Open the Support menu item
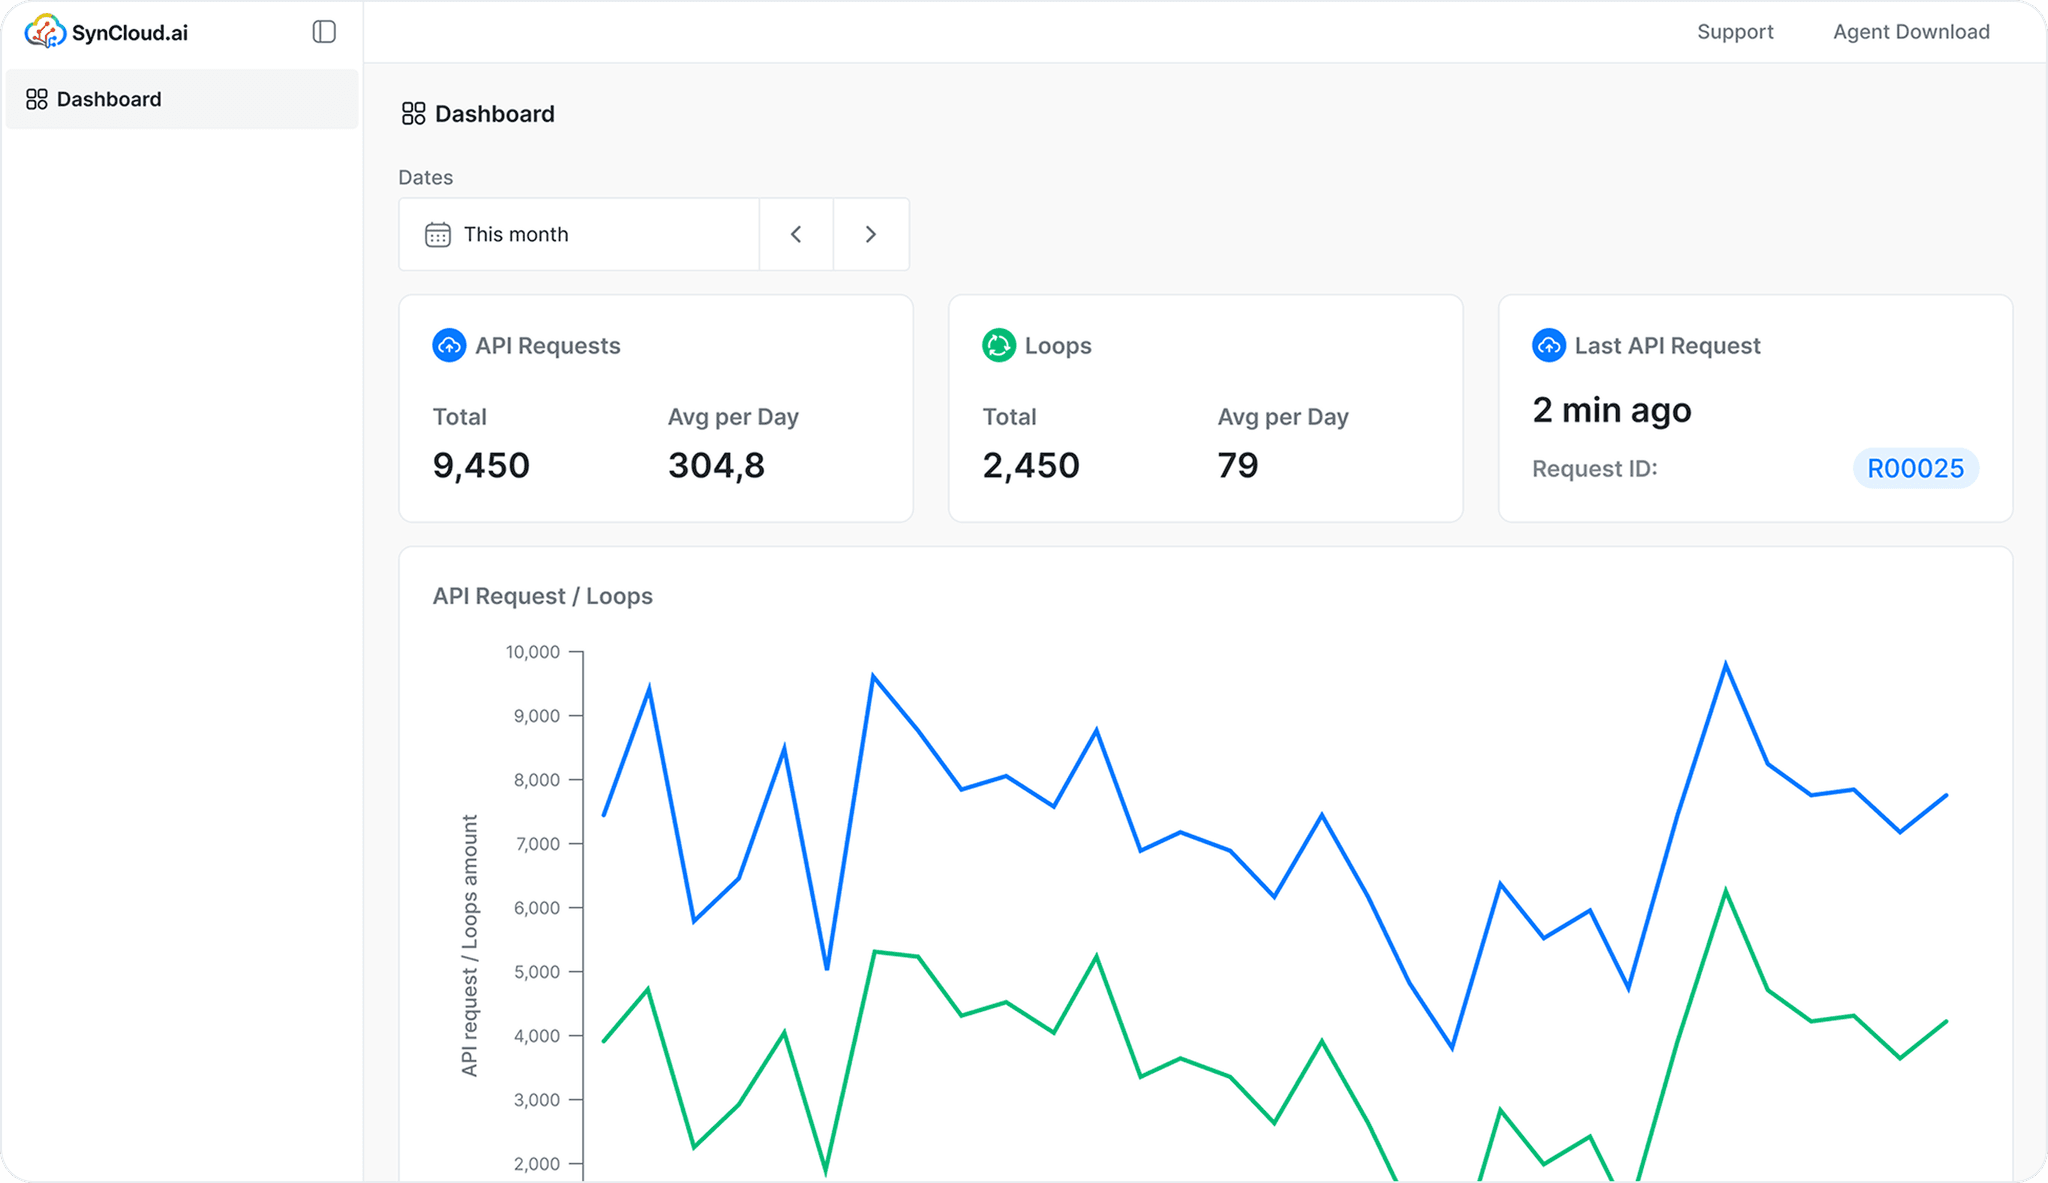 pyautogui.click(x=1735, y=31)
